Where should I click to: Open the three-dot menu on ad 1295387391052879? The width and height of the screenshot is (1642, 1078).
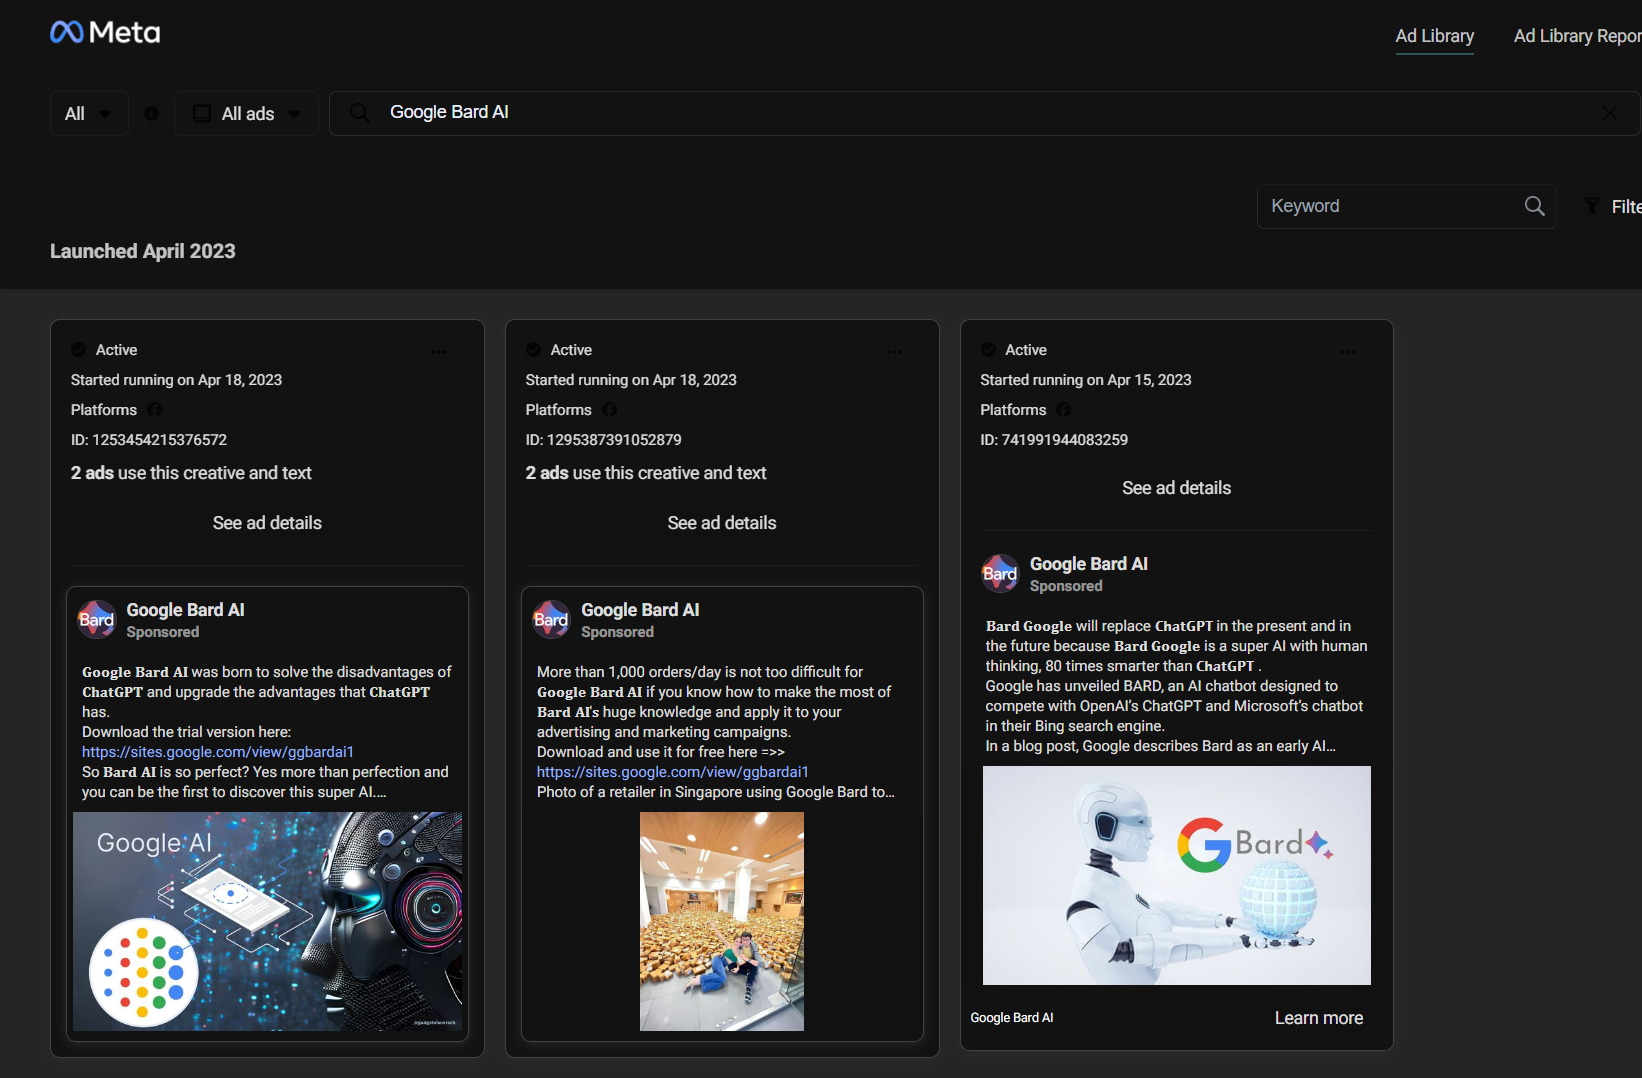[894, 352]
